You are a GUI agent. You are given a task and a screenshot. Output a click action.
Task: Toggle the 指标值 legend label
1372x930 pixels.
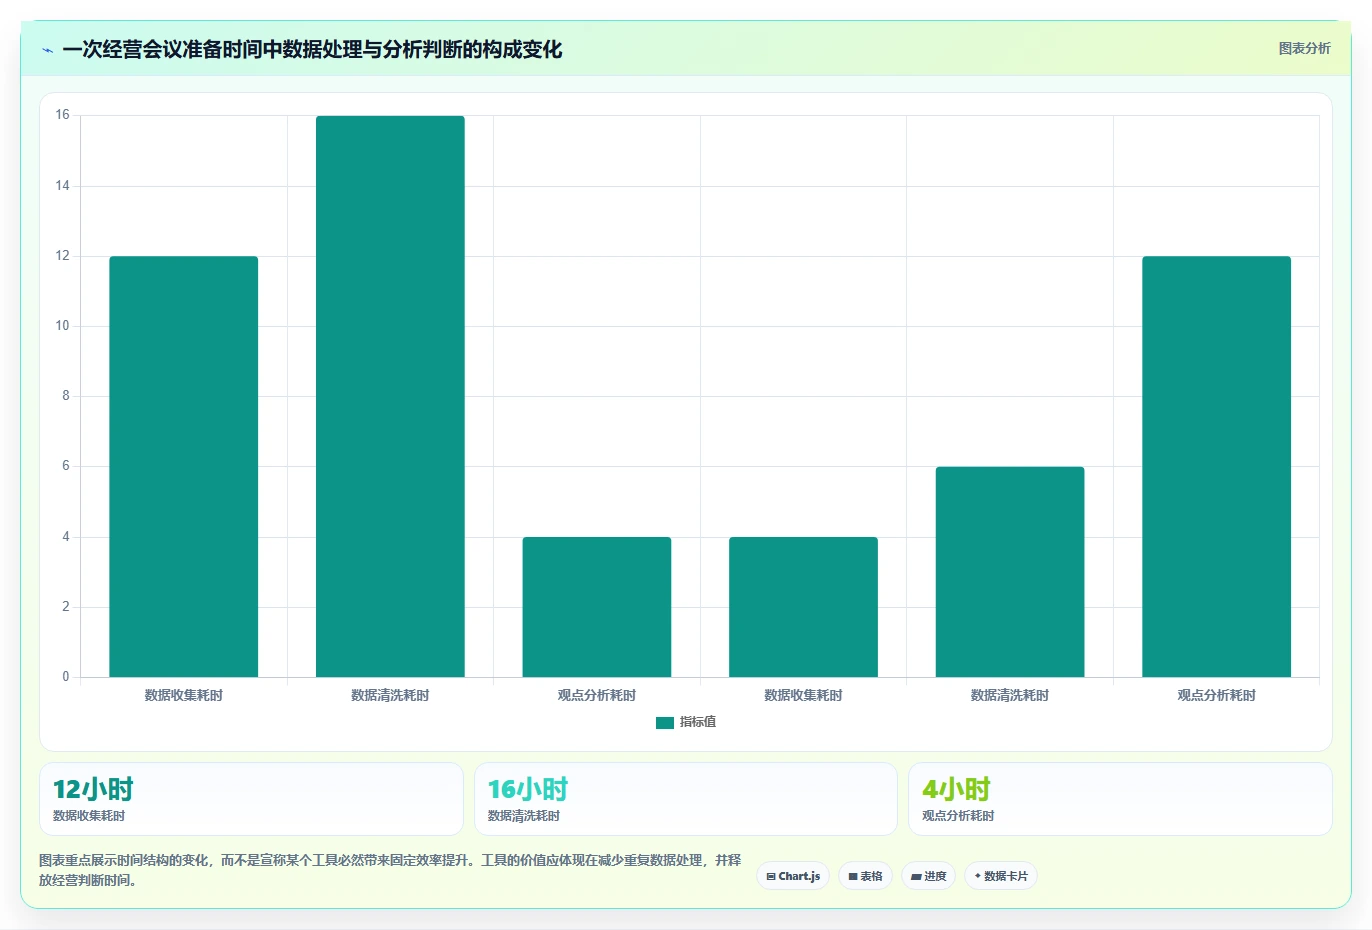pos(698,722)
